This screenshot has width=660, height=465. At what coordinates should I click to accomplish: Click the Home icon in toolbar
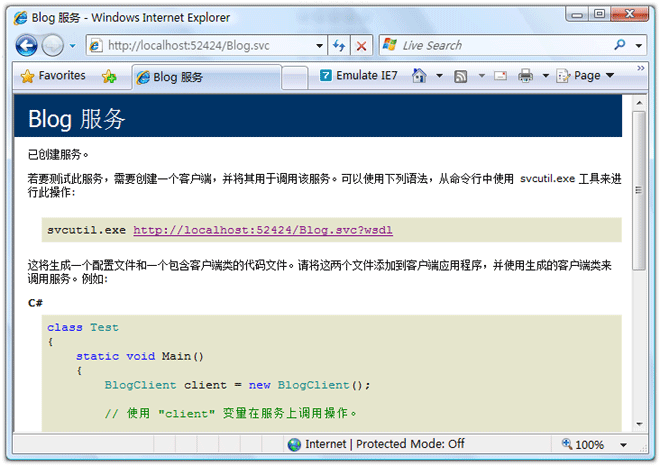point(419,76)
